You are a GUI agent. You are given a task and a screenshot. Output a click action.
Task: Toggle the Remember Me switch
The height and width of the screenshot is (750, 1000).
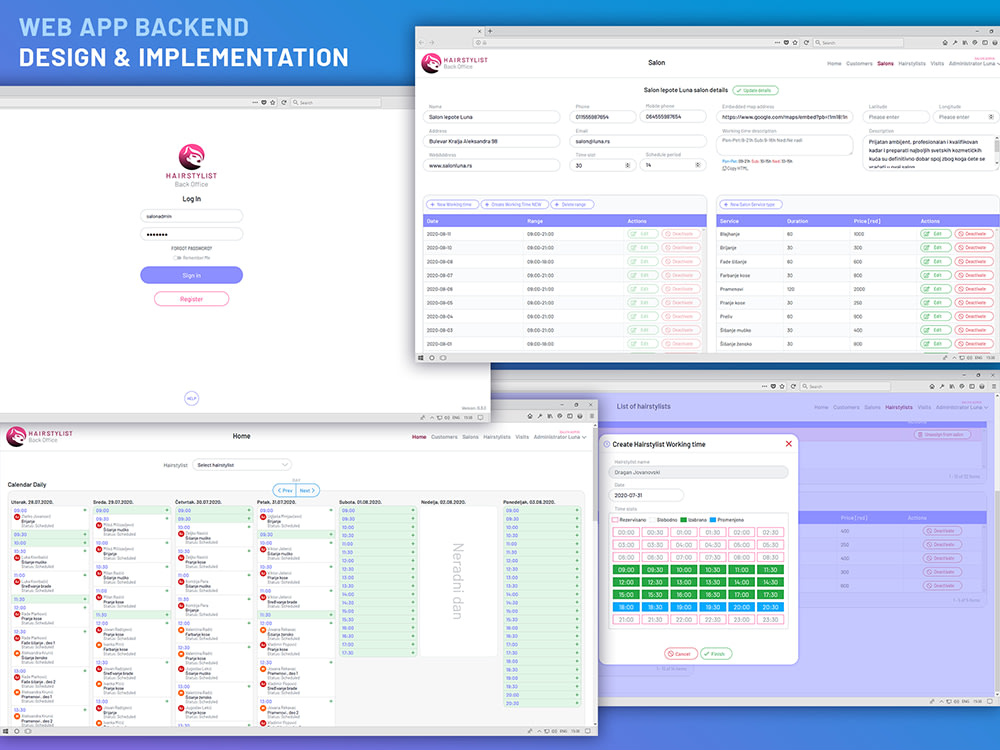point(177,258)
